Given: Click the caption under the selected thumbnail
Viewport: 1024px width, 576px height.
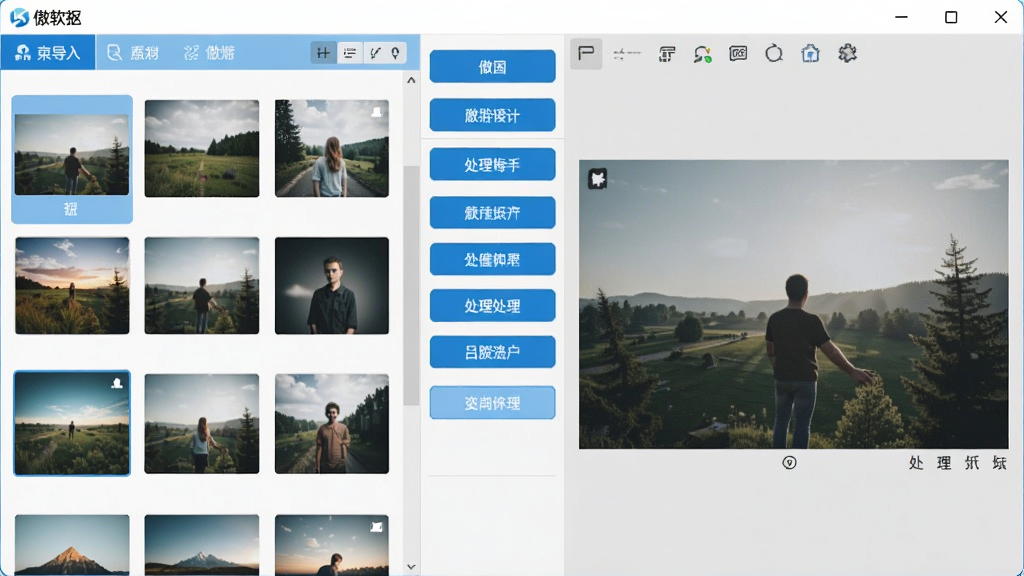Looking at the screenshot, I should [x=71, y=209].
